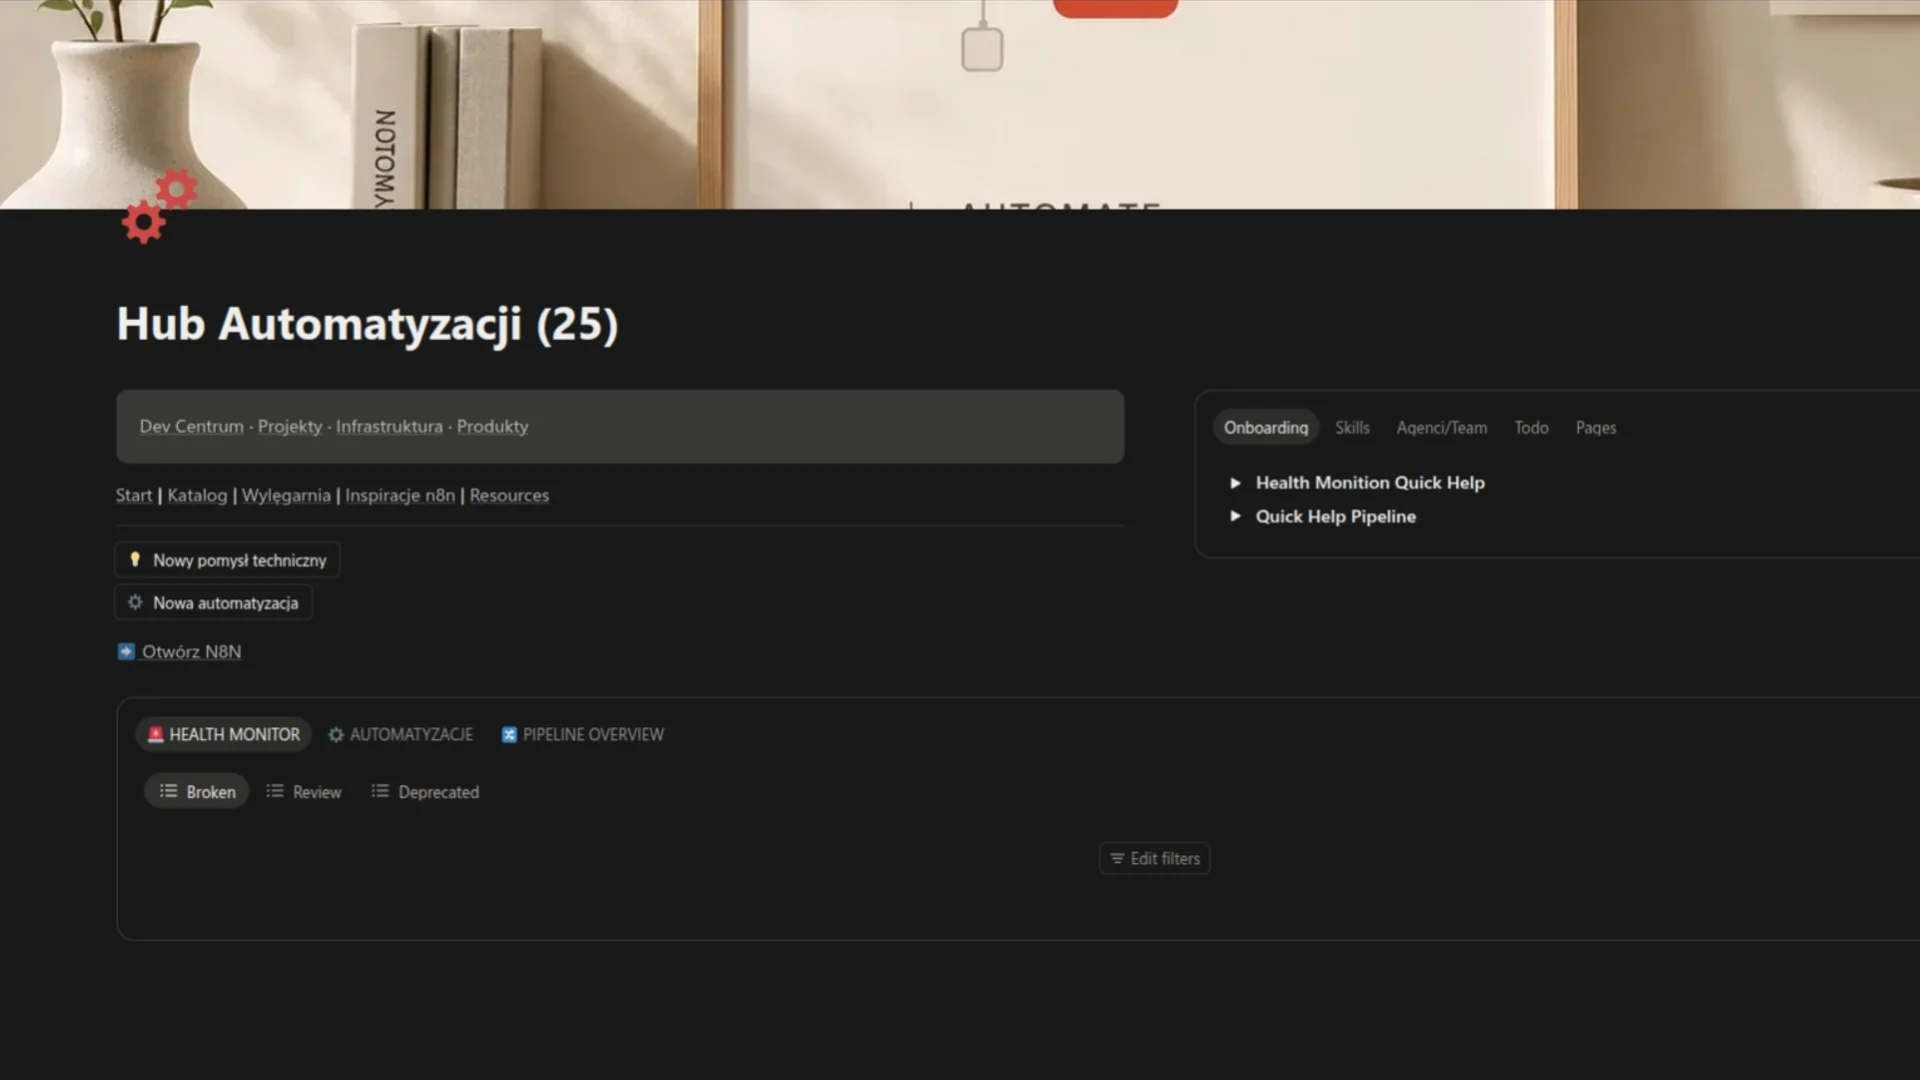Click the Hub Automatyzacji (25) page title
Image resolution: width=1920 pixels, height=1080 pixels.
367,324
